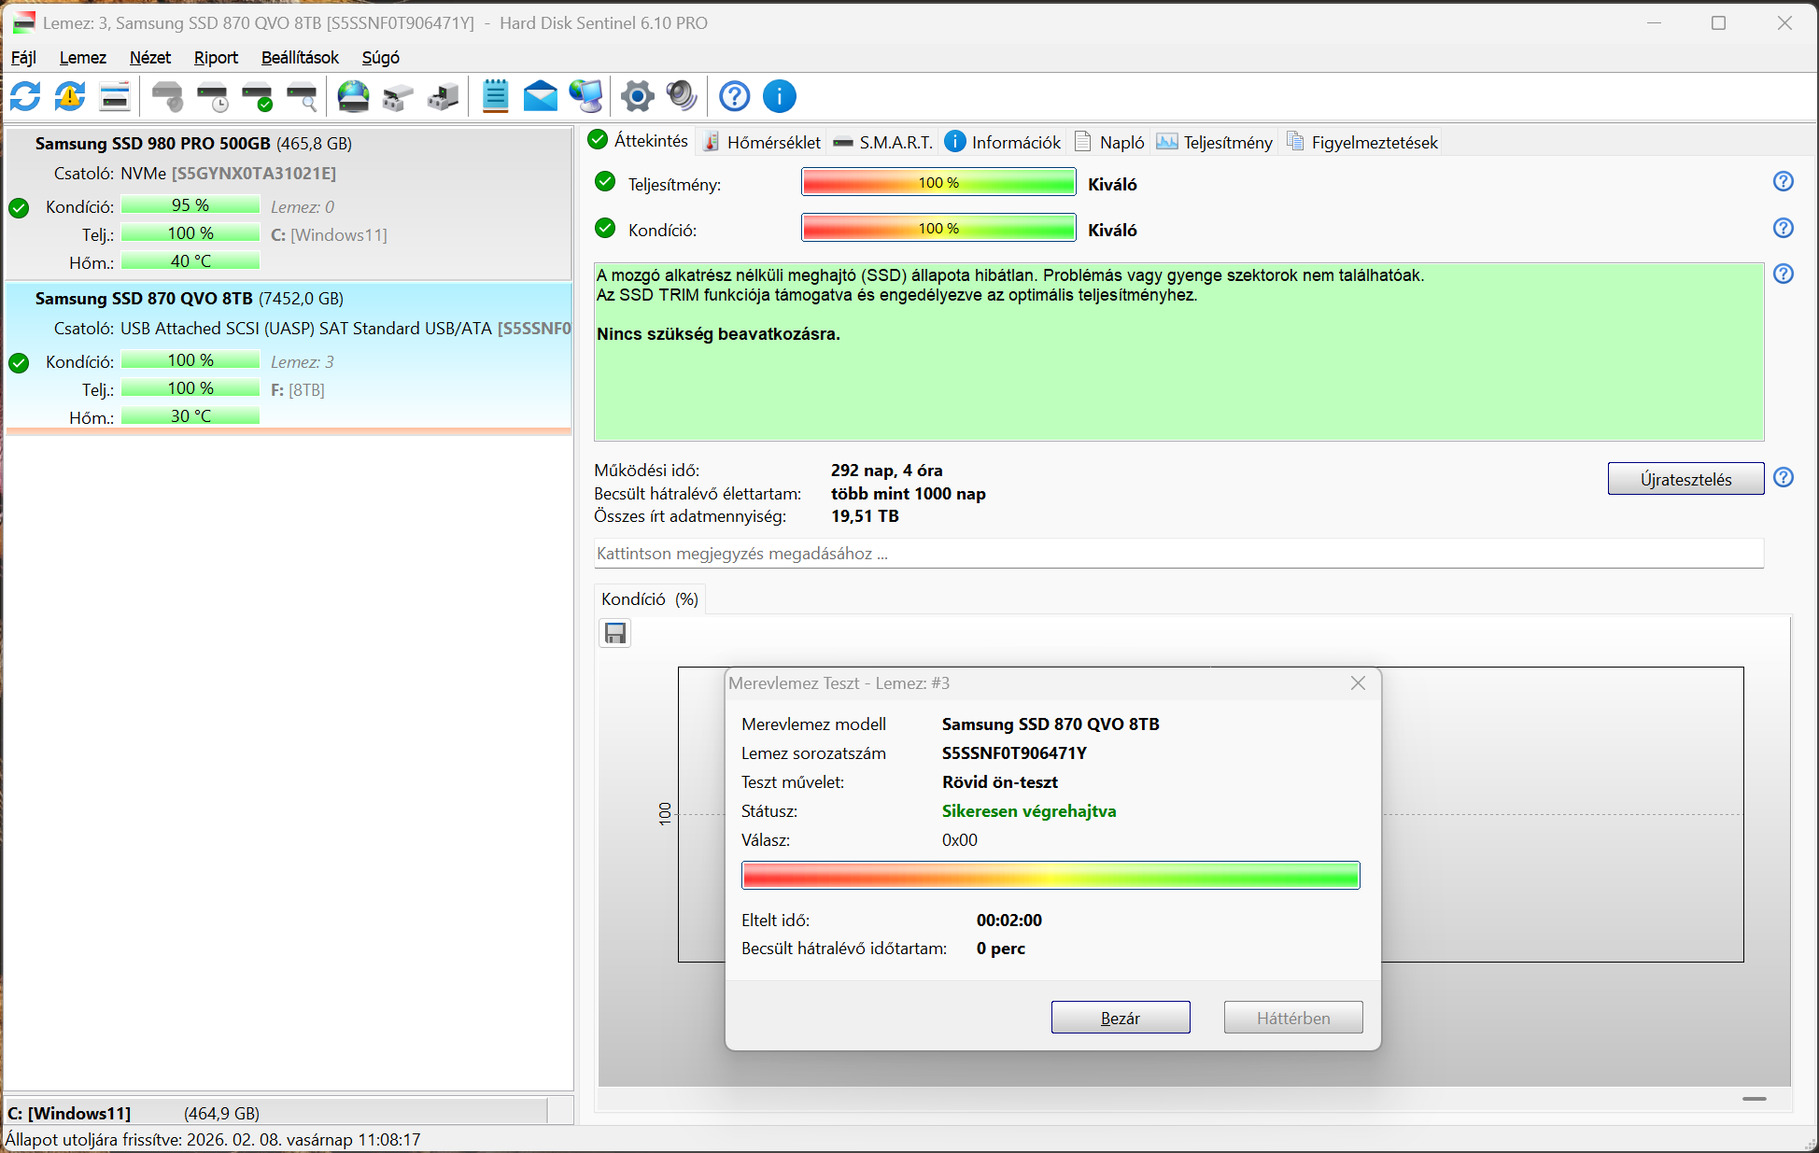Screen dimensions: 1819x1153
Task: Open settings with the gear toolbar icon
Action: pos(637,96)
